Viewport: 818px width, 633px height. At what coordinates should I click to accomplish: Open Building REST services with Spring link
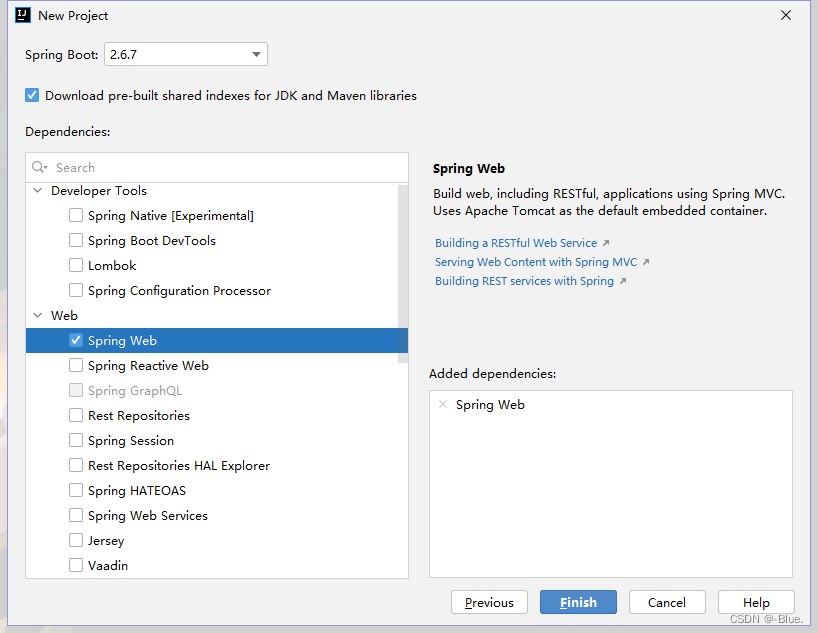[524, 281]
